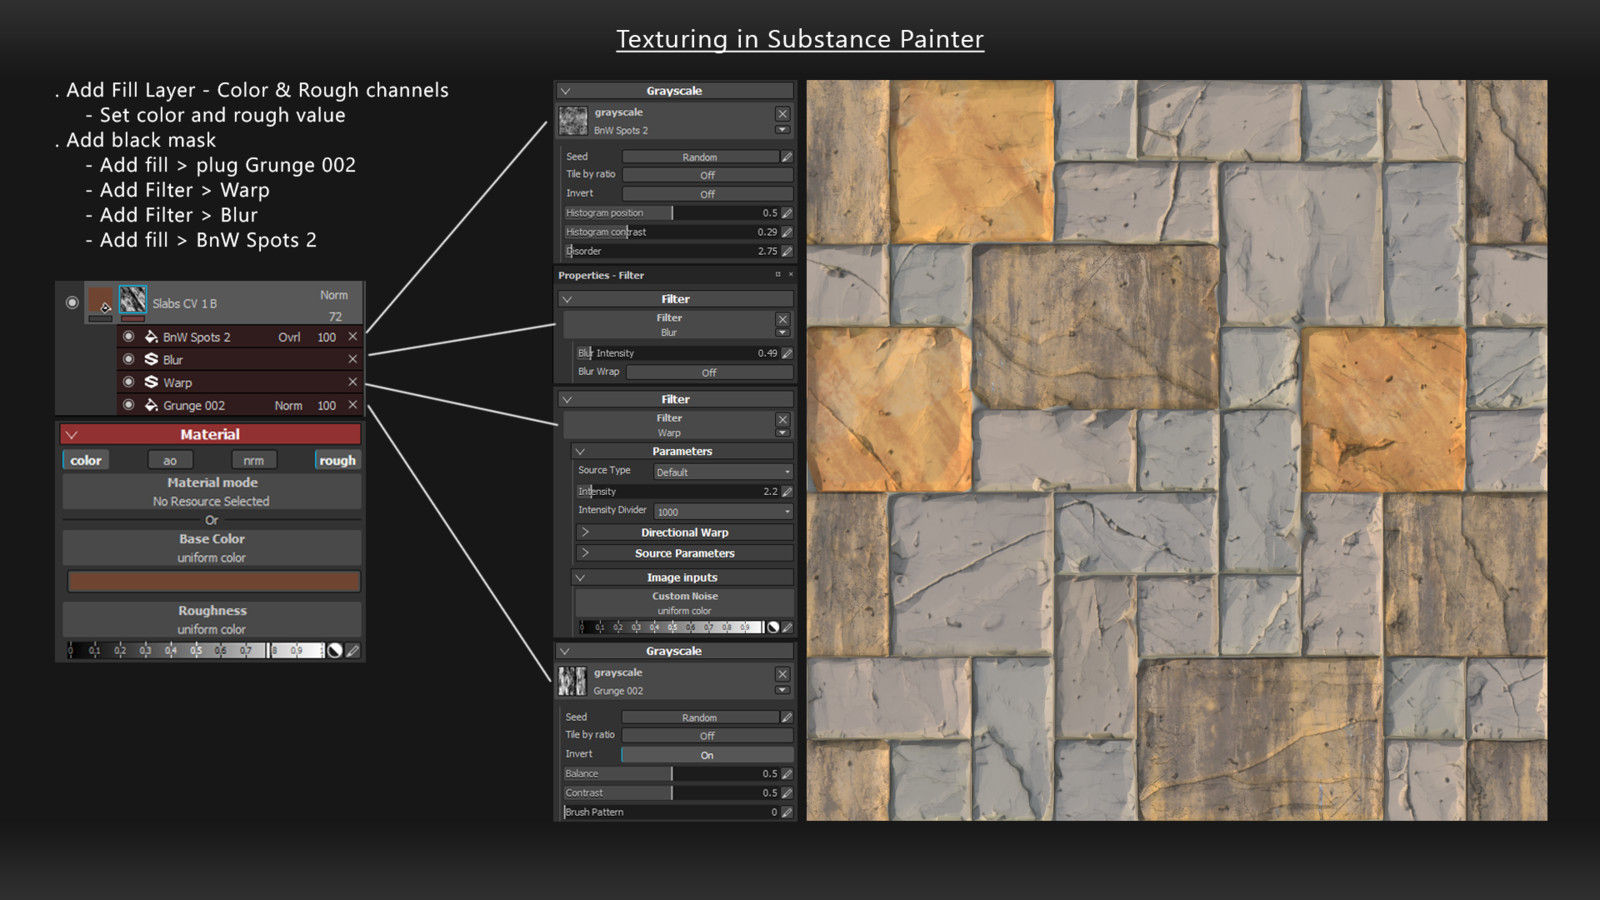Toggle visibility of Slabs CV 1 B layer

point(72,302)
